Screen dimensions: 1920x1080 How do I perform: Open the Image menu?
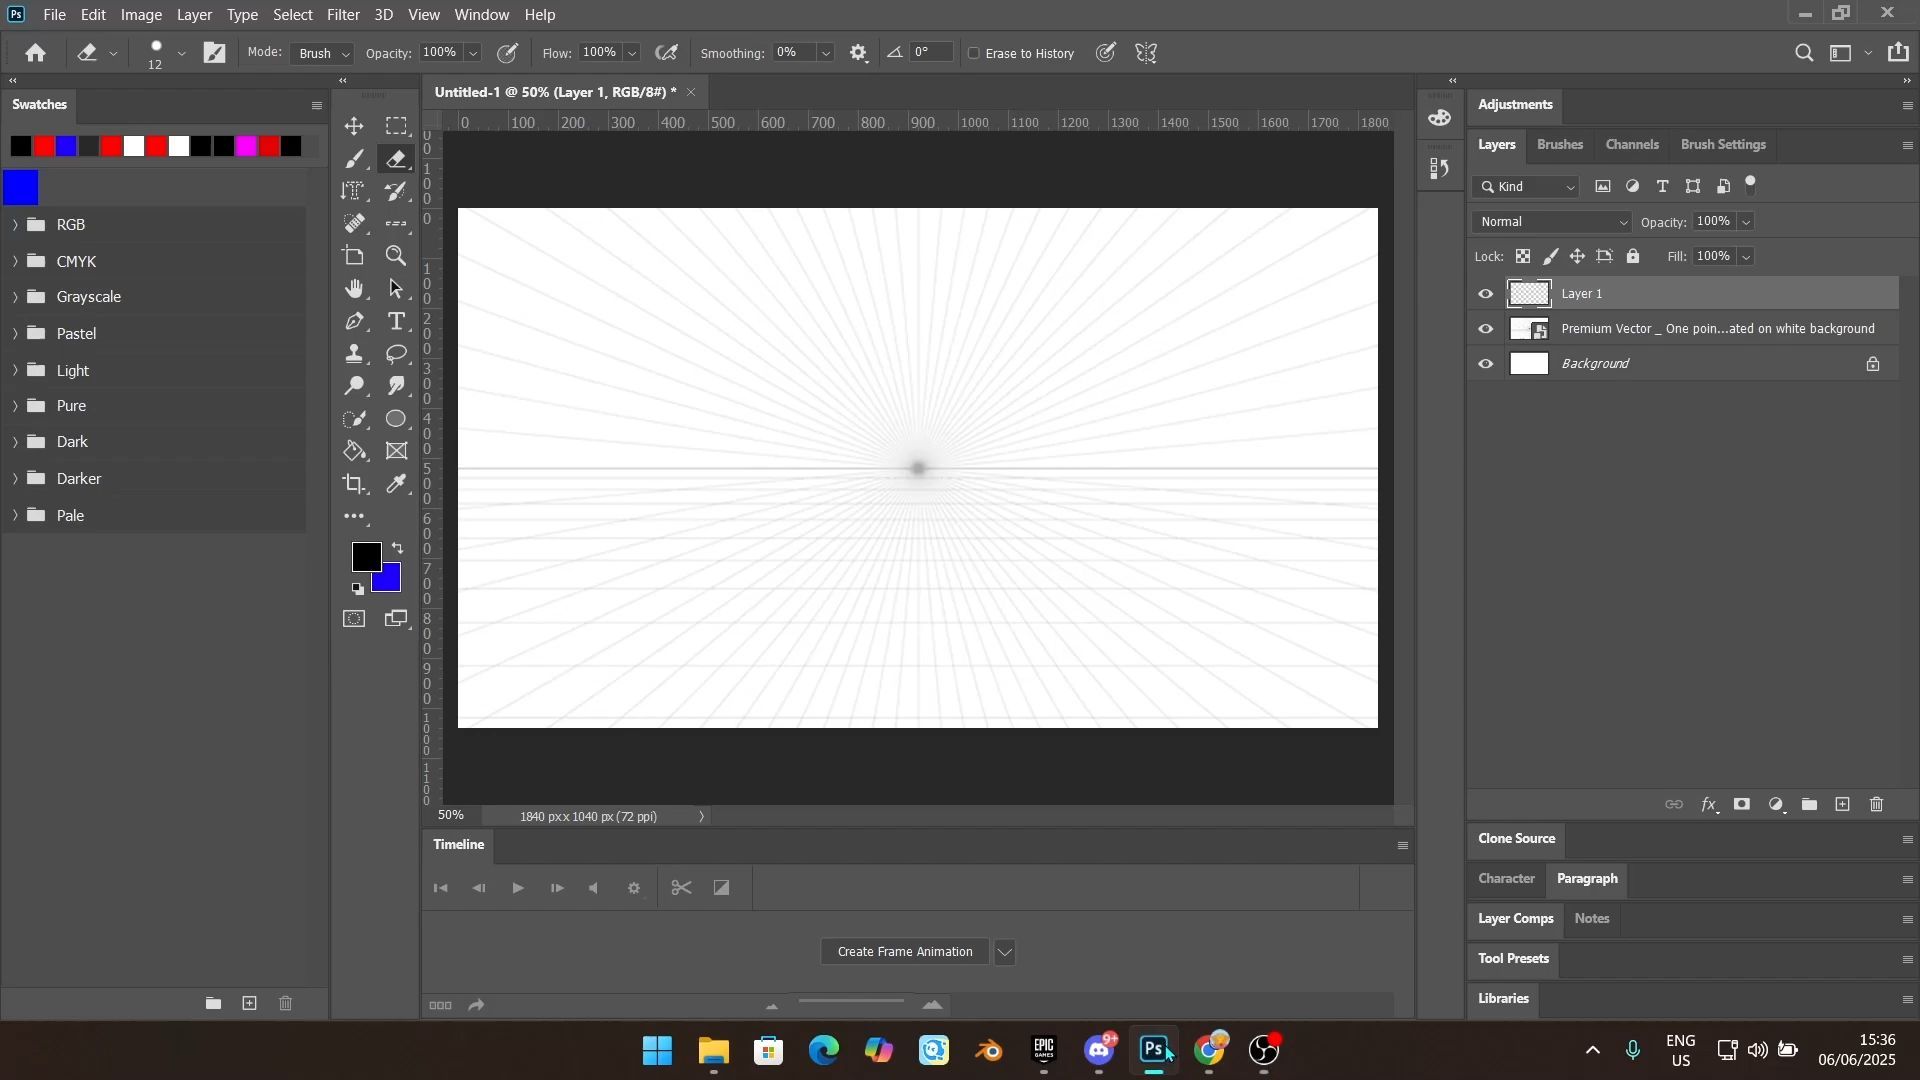141,15
